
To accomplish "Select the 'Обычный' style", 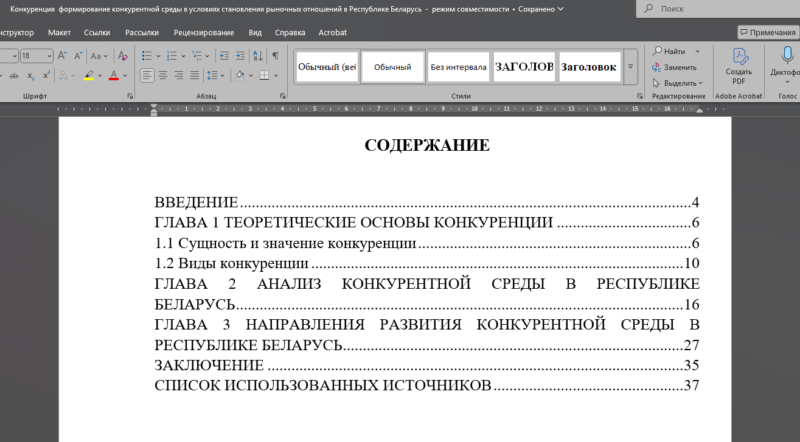I will click(392, 67).
